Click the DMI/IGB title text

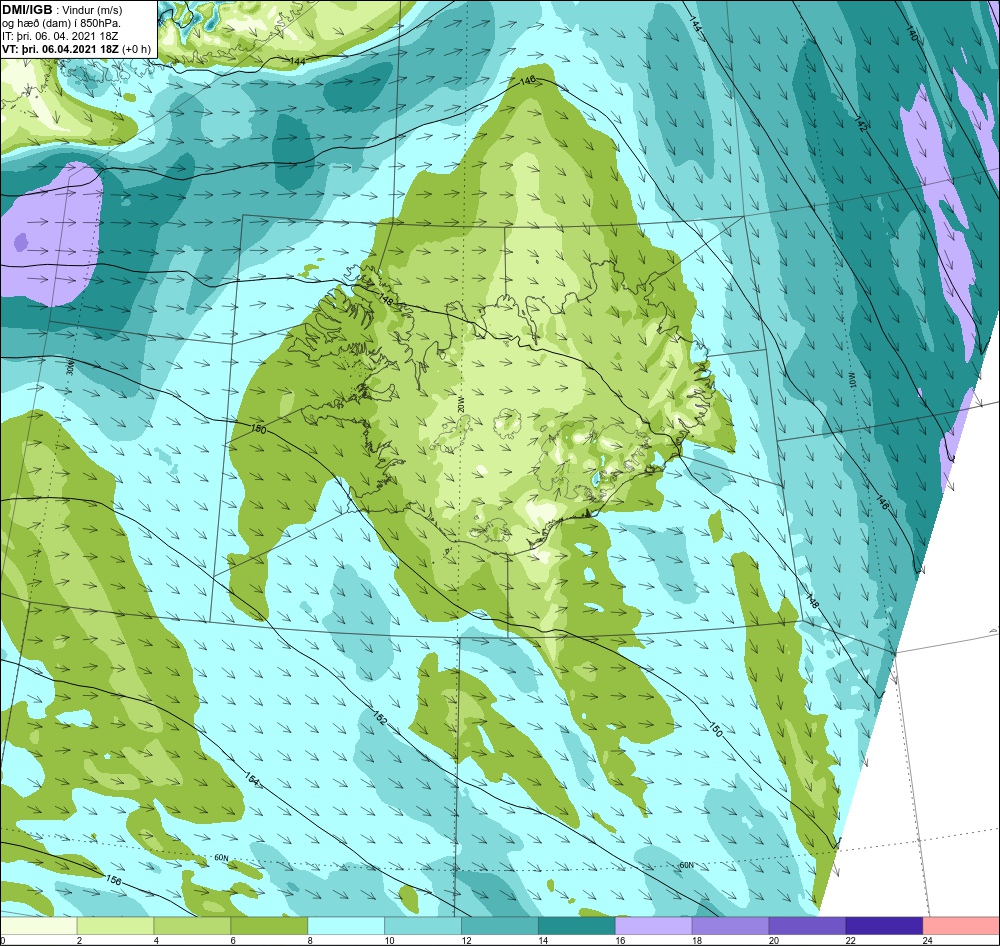(27, 10)
